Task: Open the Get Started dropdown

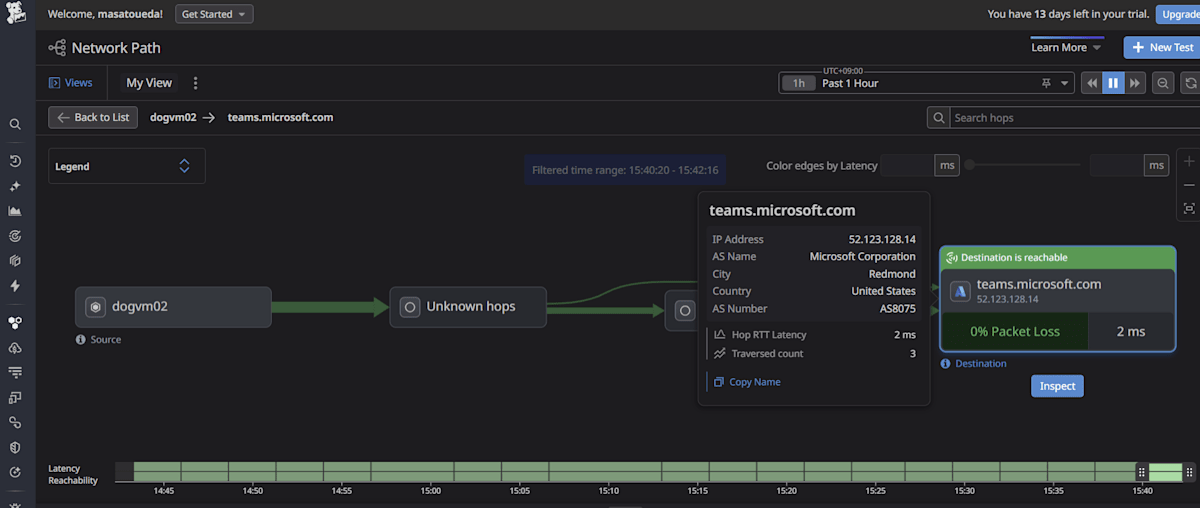Action: [x=214, y=14]
